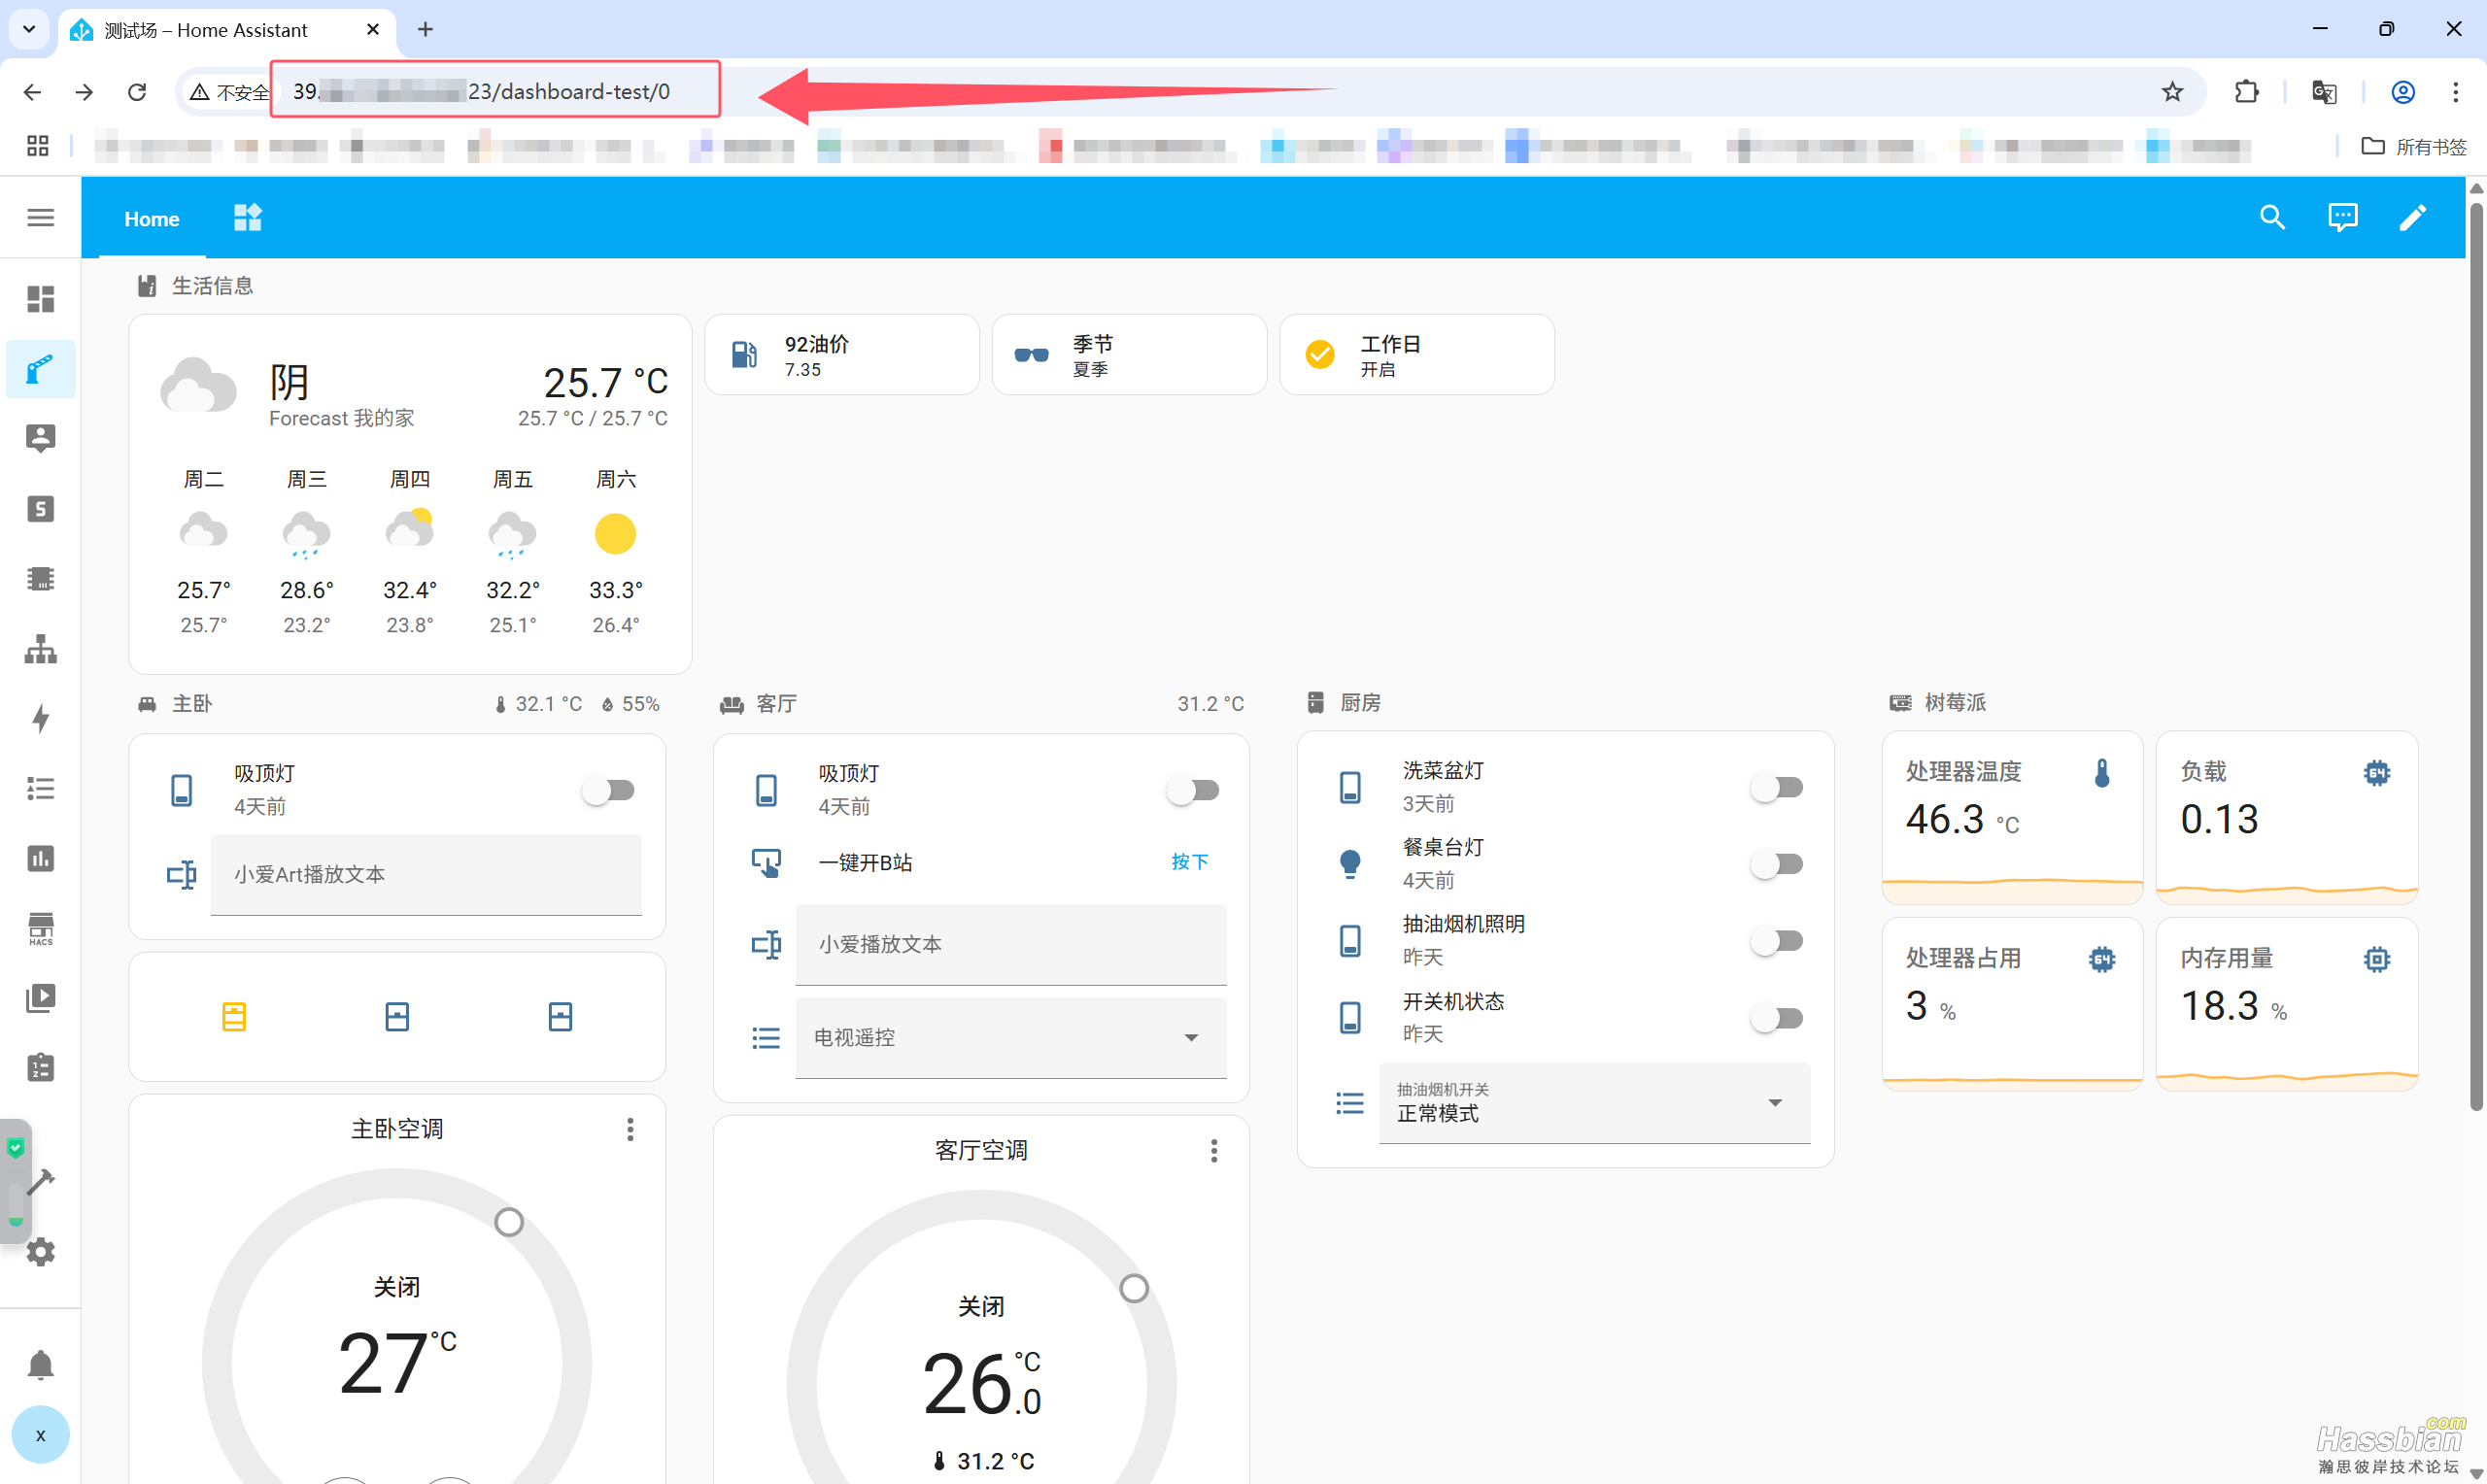The width and height of the screenshot is (2487, 1484).
Task: Toggle 开关机状态 switch
Action: tap(1777, 1018)
